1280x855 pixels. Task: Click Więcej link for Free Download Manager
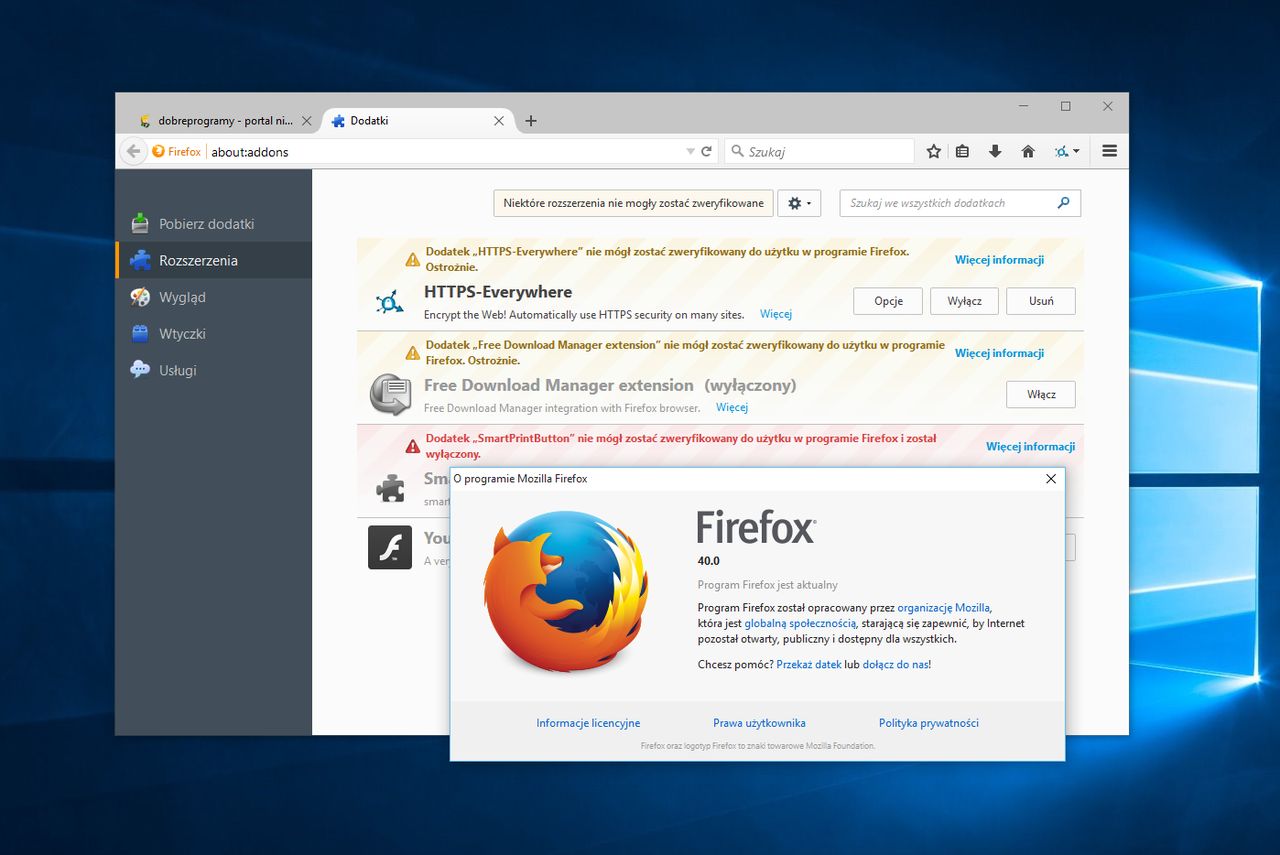coord(732,407)
